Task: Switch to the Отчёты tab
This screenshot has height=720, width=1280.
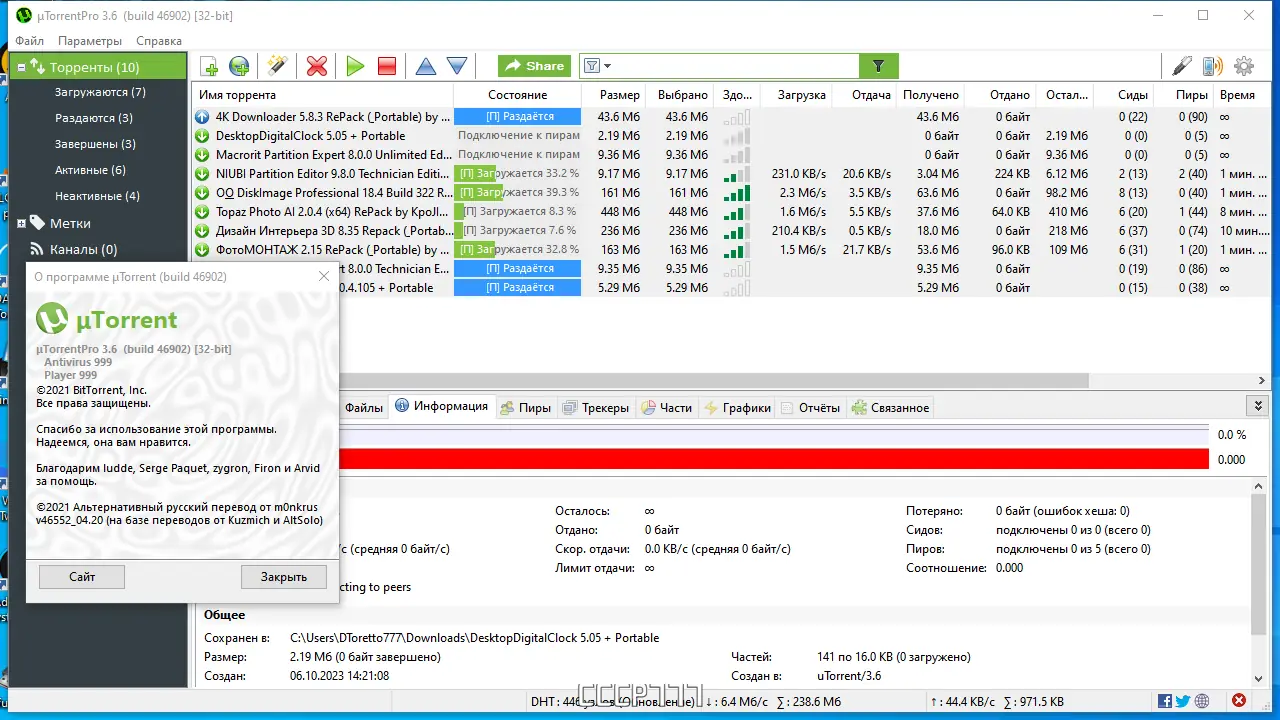Action: [x=811, y=408]
